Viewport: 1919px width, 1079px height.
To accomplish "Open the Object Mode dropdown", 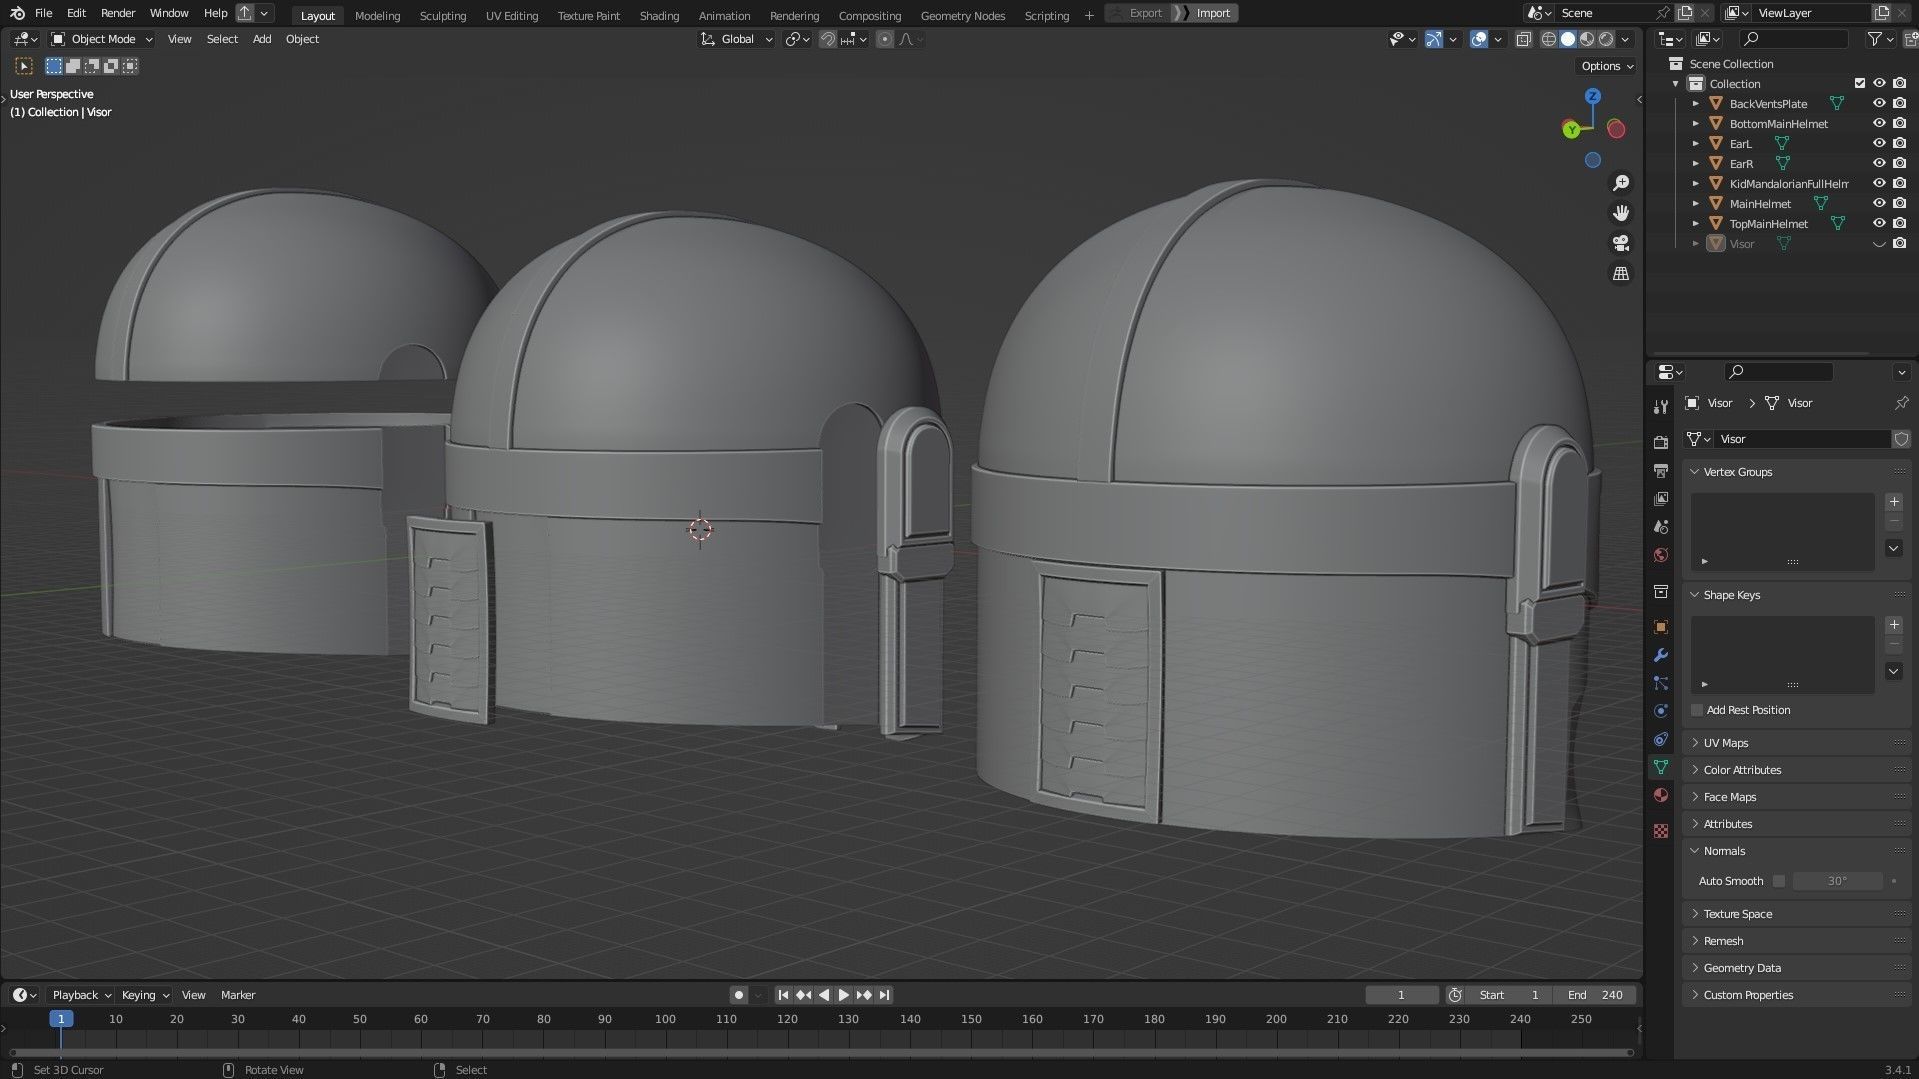I will coord(102,39).
